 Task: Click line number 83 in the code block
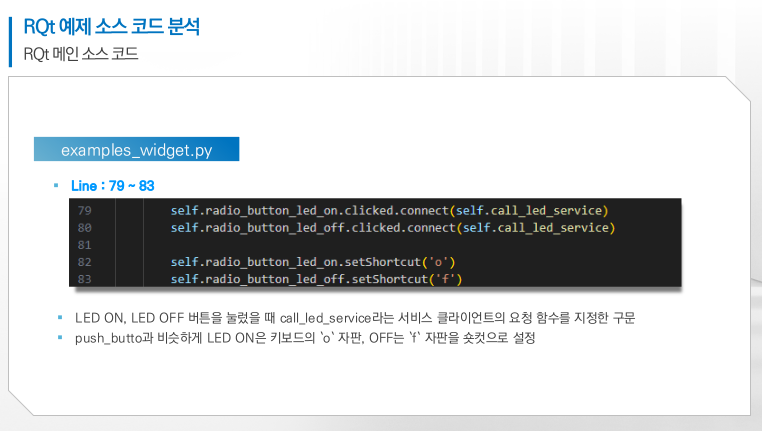(x=85, y=279)
